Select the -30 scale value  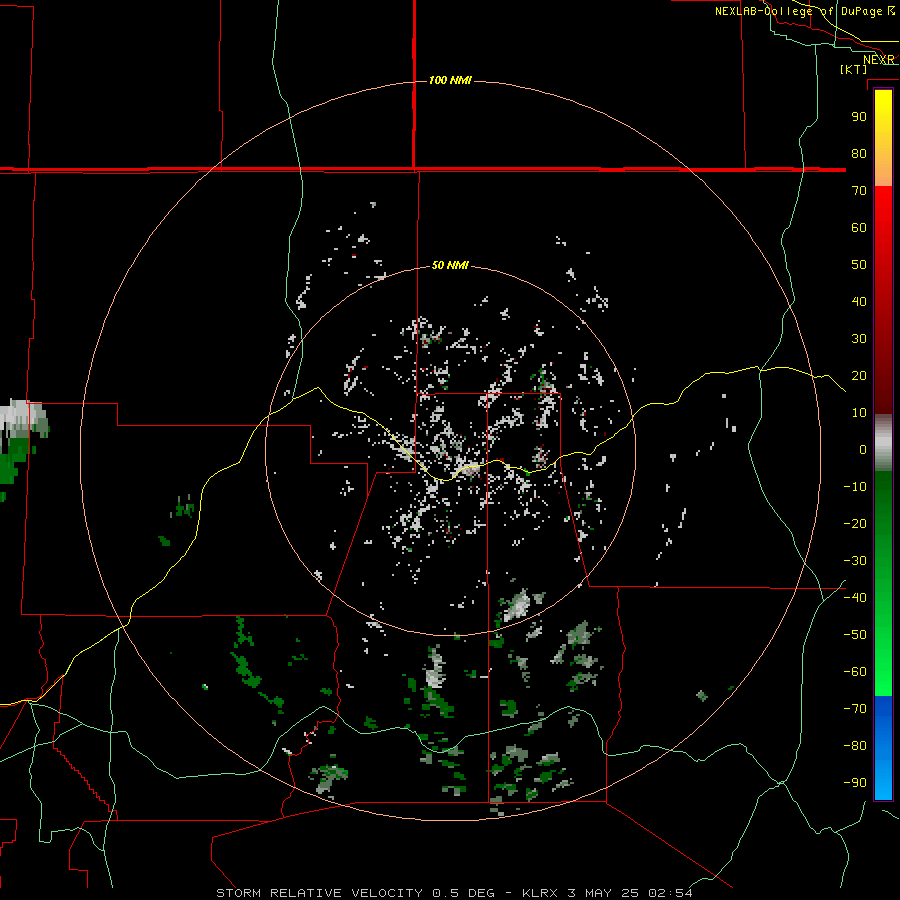pyautogui.click(x=855, y=561)
